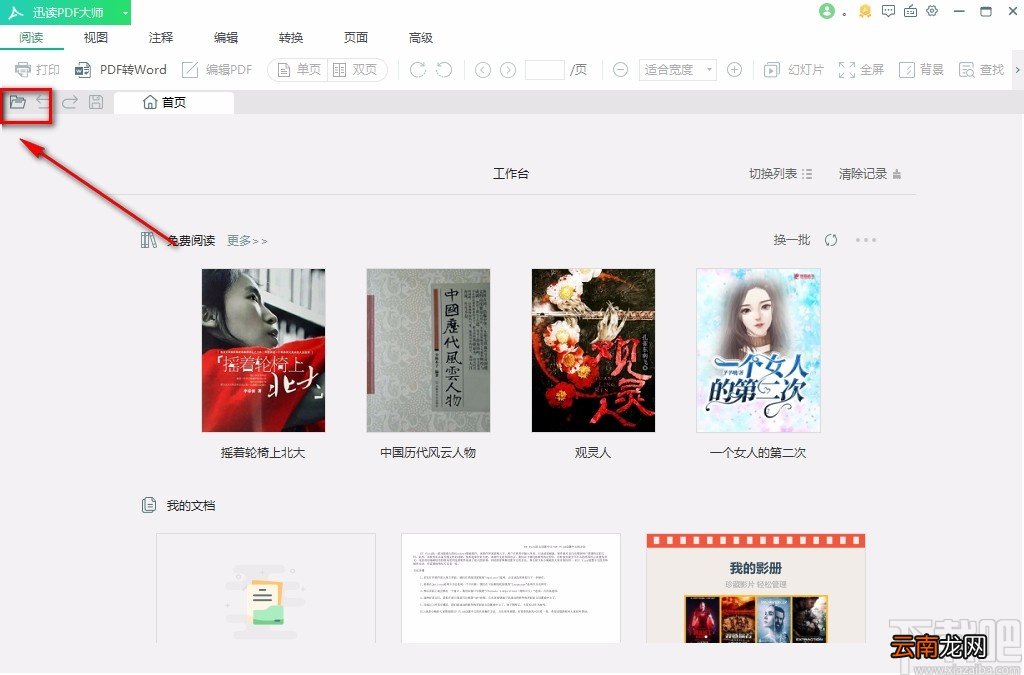Click the 更多>> link
The height and width of the screenshot is (675, 1024).
pos(247,241)
